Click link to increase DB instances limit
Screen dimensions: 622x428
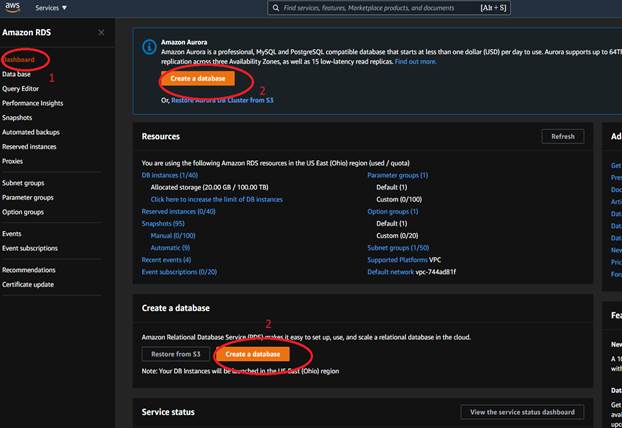tap(217, 200)
